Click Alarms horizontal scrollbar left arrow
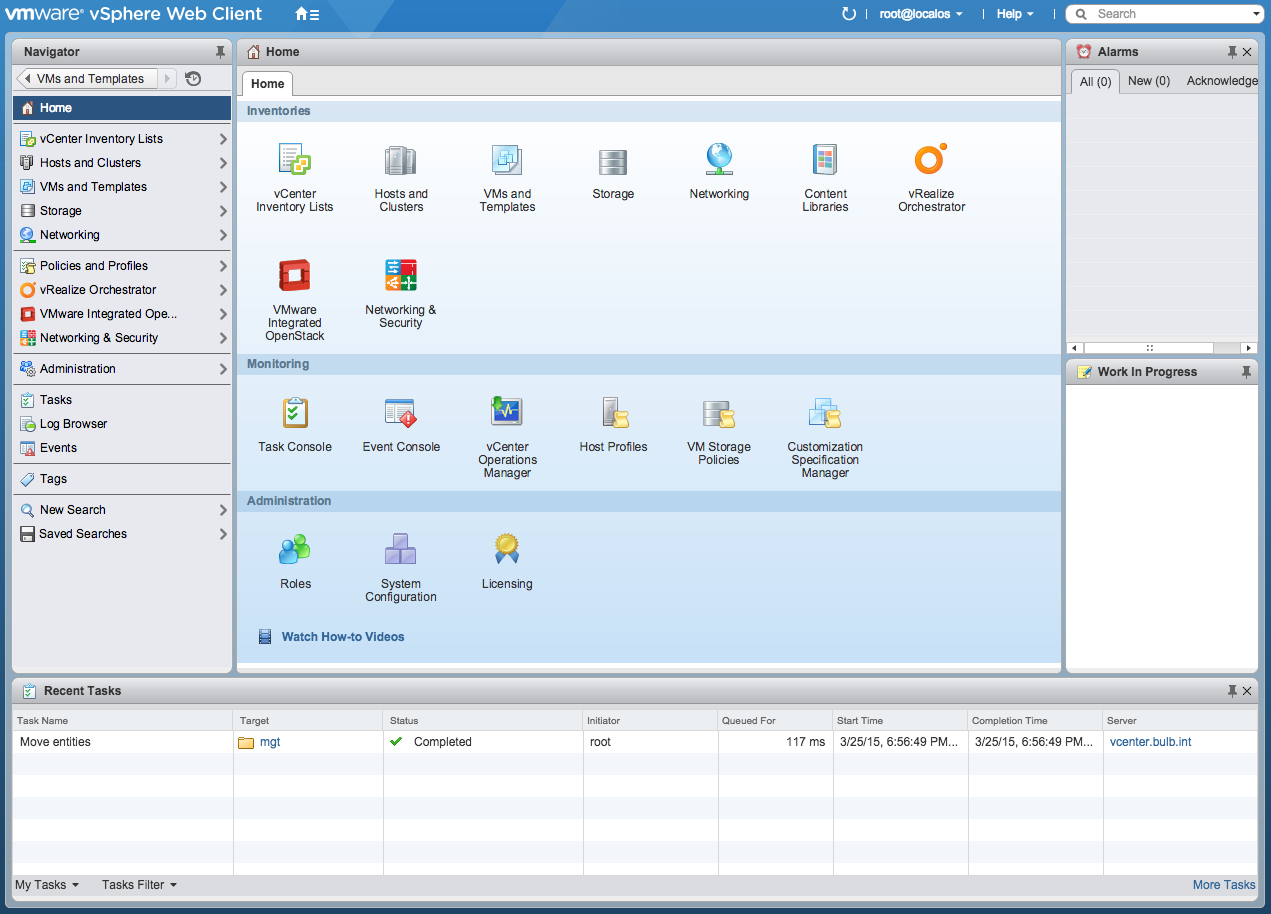Viewport: 1271px width, 914px height. click(x=1075, y=348)
